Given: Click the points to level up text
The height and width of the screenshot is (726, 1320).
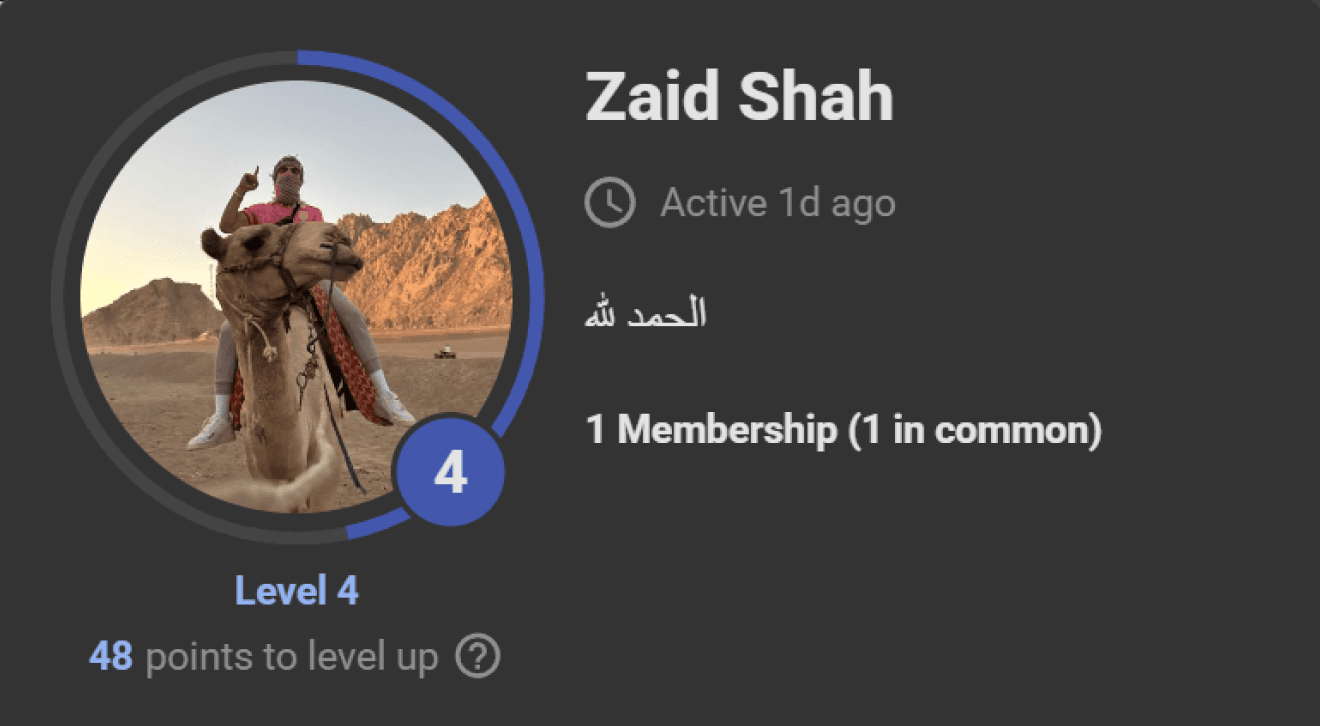Looking at the screenshot, I should pos(292,659).
